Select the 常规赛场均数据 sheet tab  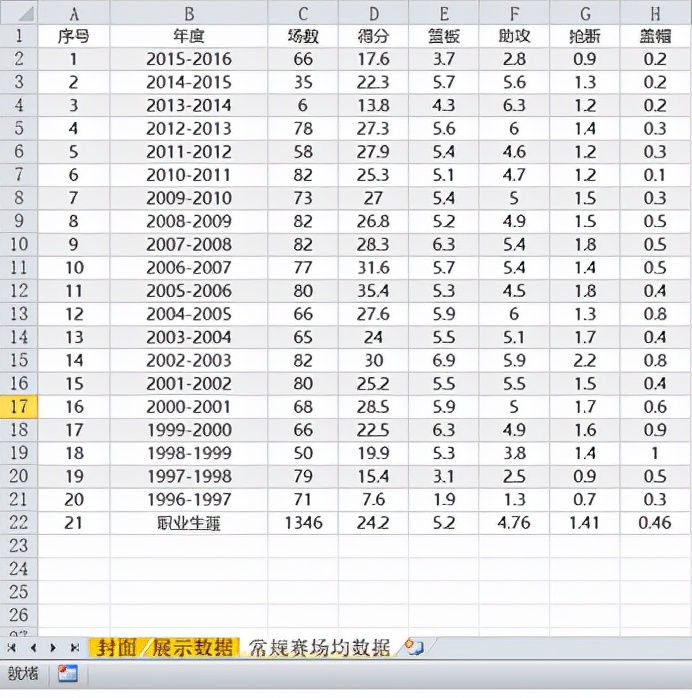tap(319, 648)
